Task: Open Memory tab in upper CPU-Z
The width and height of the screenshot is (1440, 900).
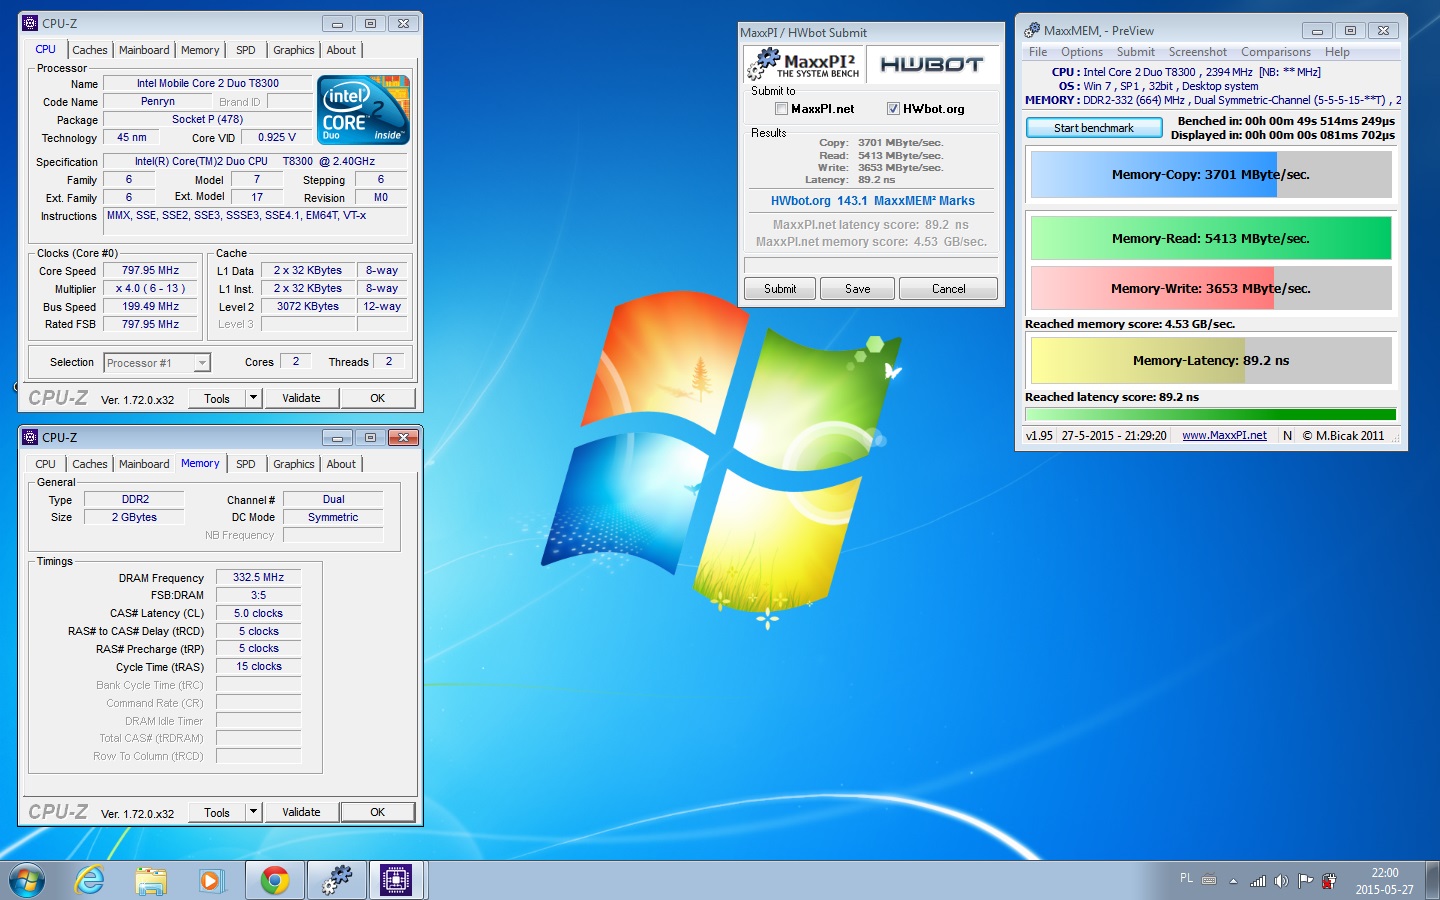Action: point(200,50)
